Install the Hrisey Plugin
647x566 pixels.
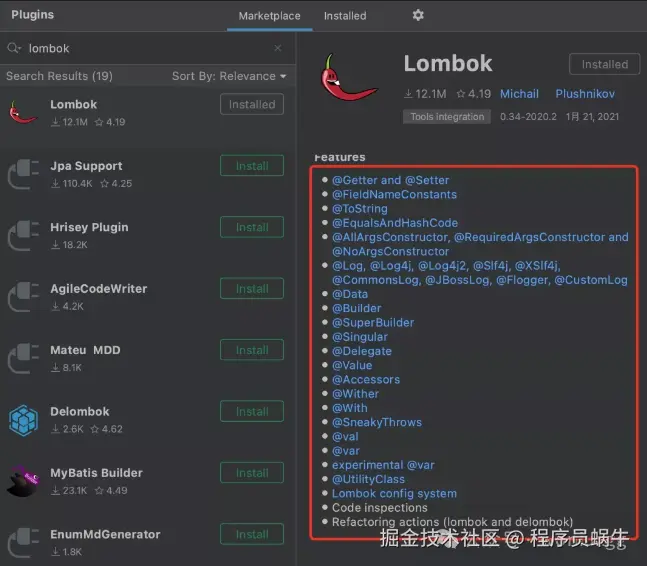coord(252,227)
